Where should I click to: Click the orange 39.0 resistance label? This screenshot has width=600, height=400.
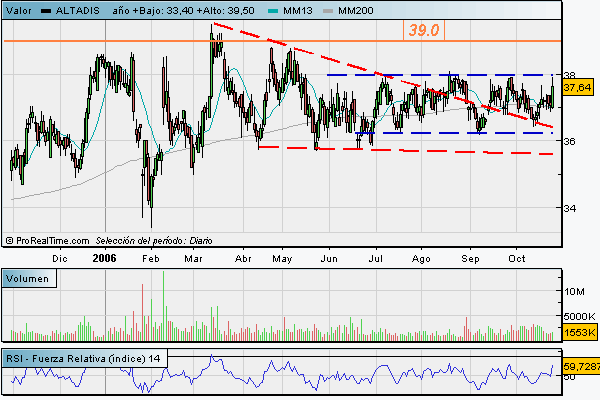click(424, 30)
